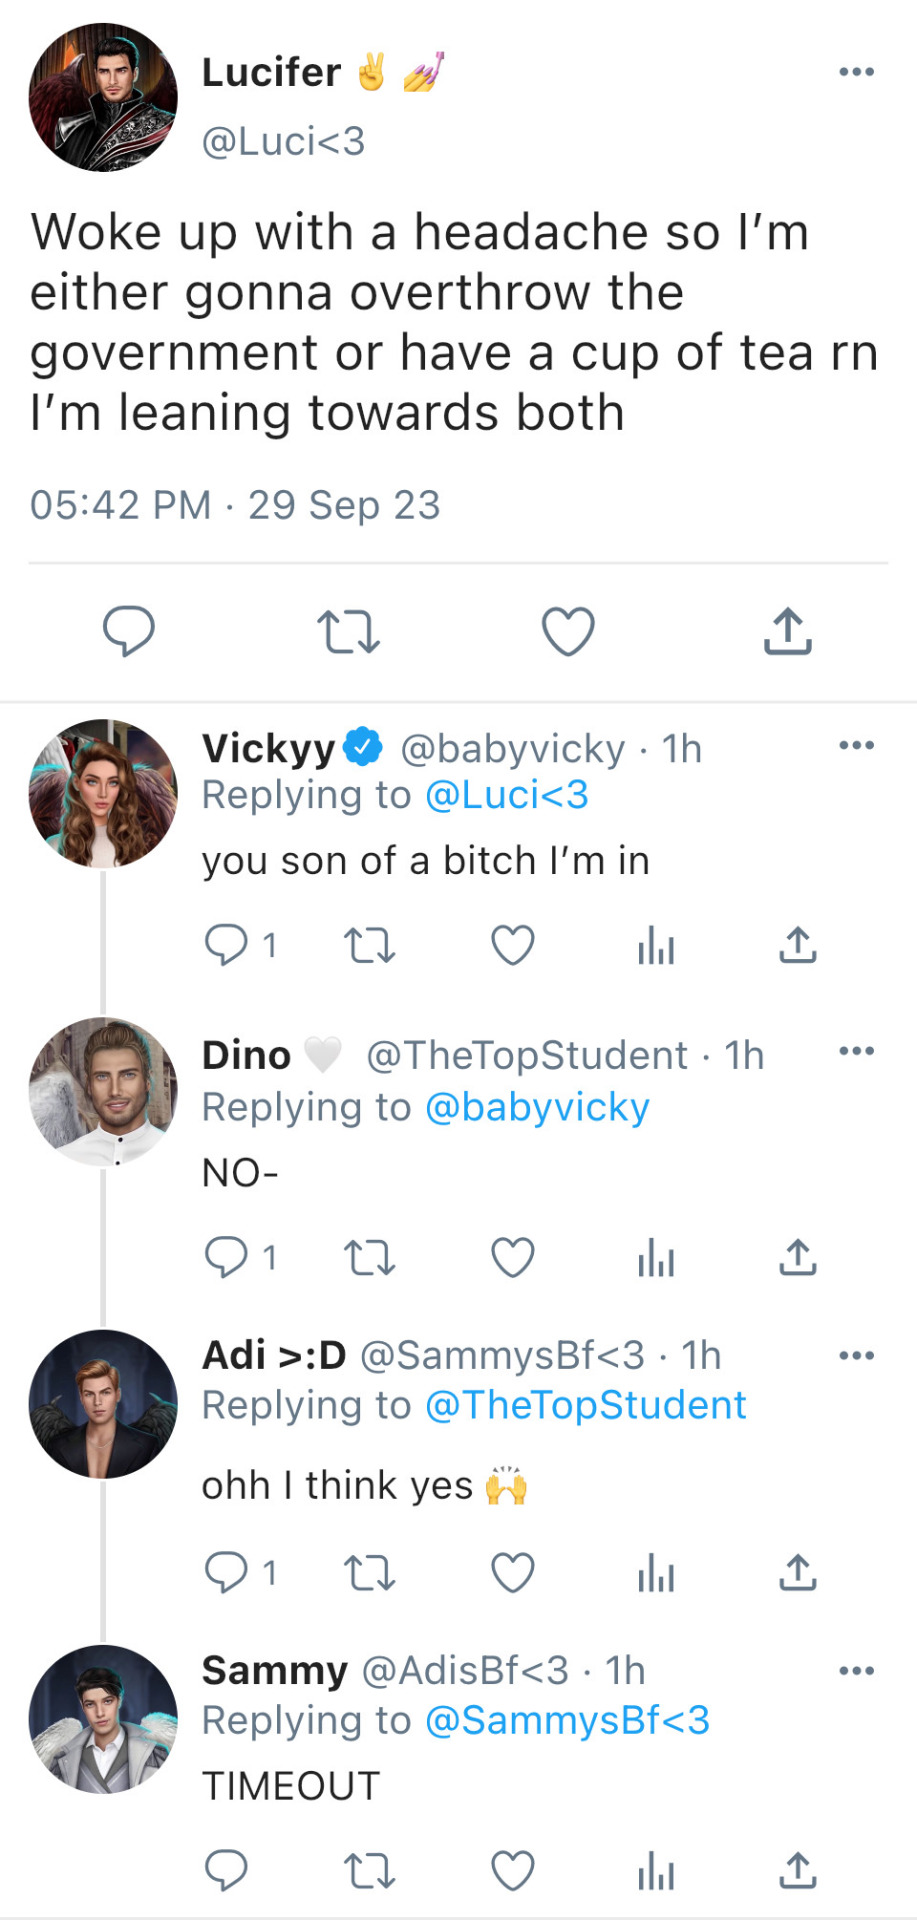
Task: Retweet Lucifer's main tweet
Action: pos(348,631)
